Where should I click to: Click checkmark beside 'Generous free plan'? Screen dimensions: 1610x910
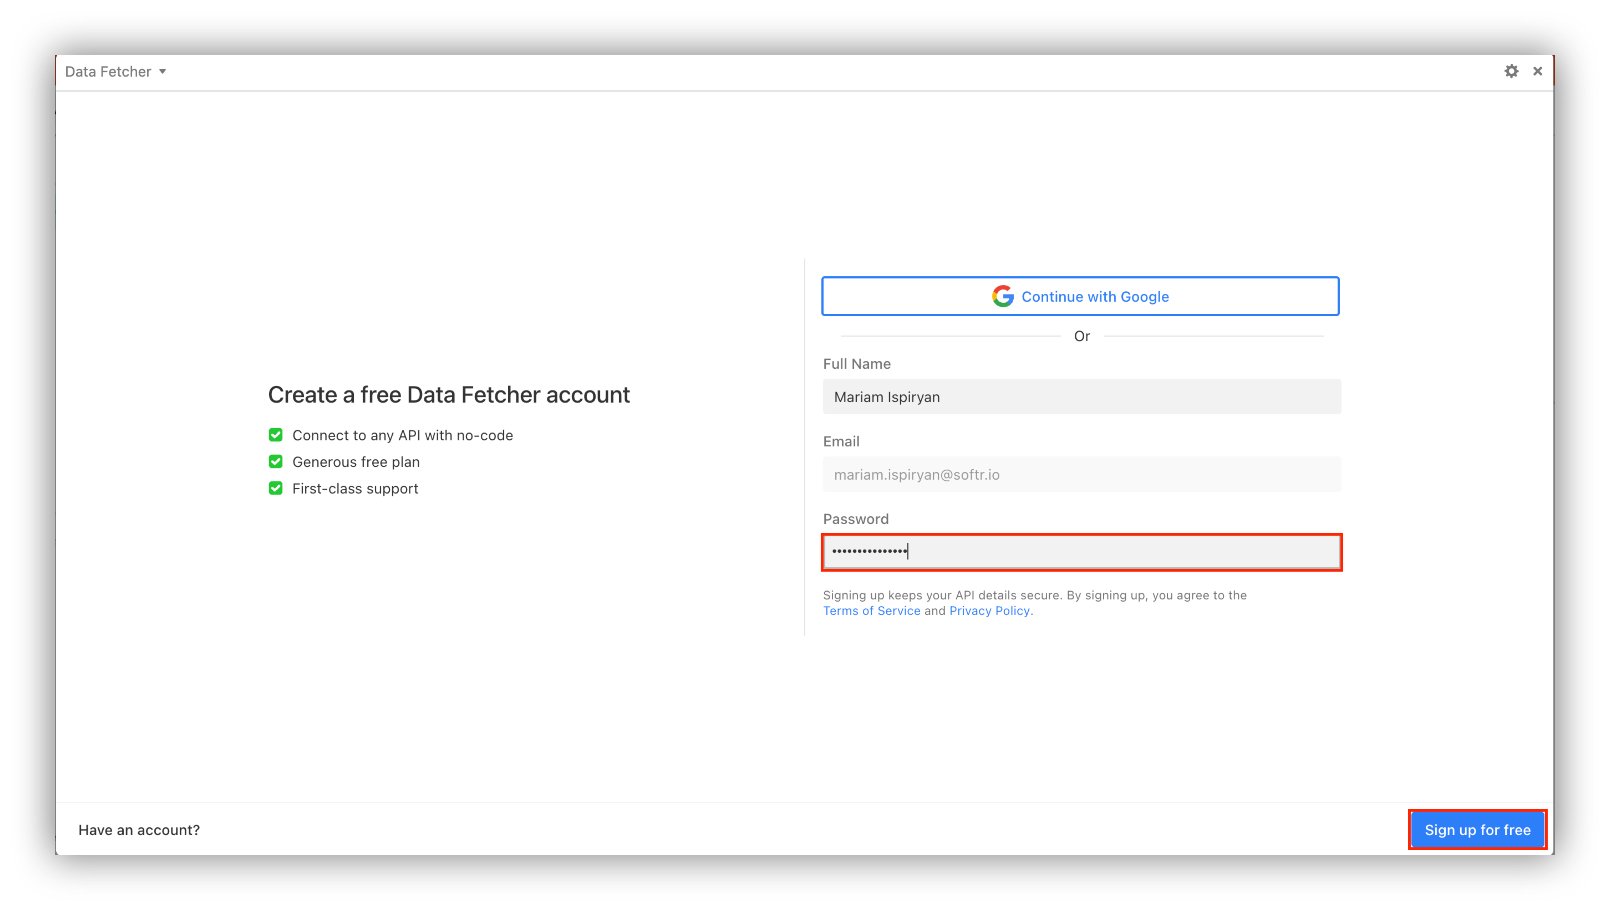276,462
